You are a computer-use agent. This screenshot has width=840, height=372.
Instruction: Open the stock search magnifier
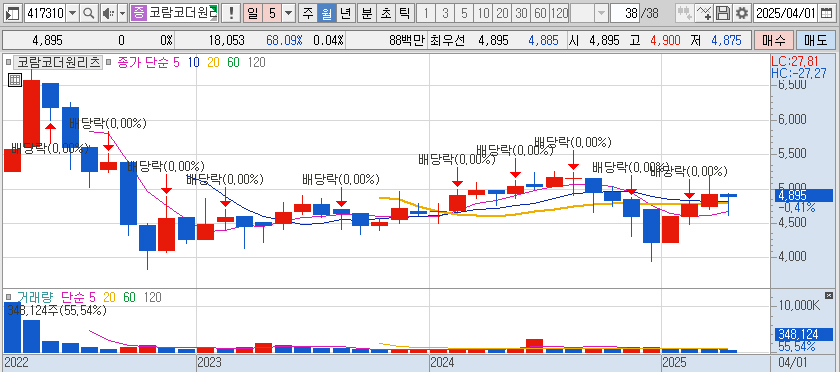point(89,13)
